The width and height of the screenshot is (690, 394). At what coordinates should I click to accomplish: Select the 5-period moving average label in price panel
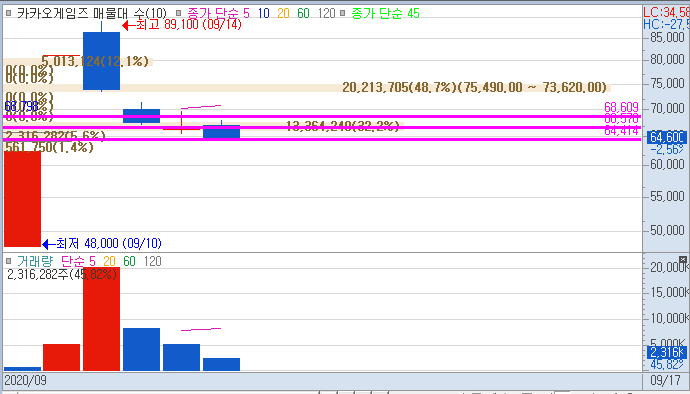[x=218, y=13]
